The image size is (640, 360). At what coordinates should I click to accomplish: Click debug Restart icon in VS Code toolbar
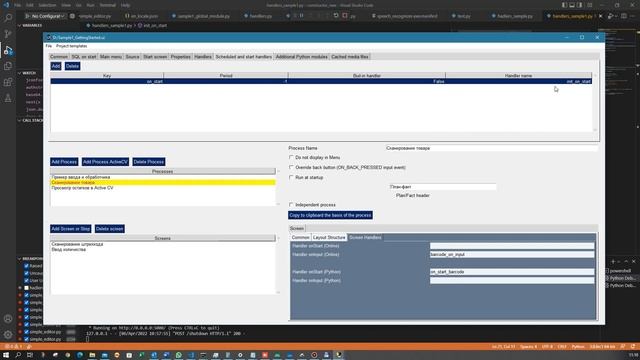tap(336, 16)
